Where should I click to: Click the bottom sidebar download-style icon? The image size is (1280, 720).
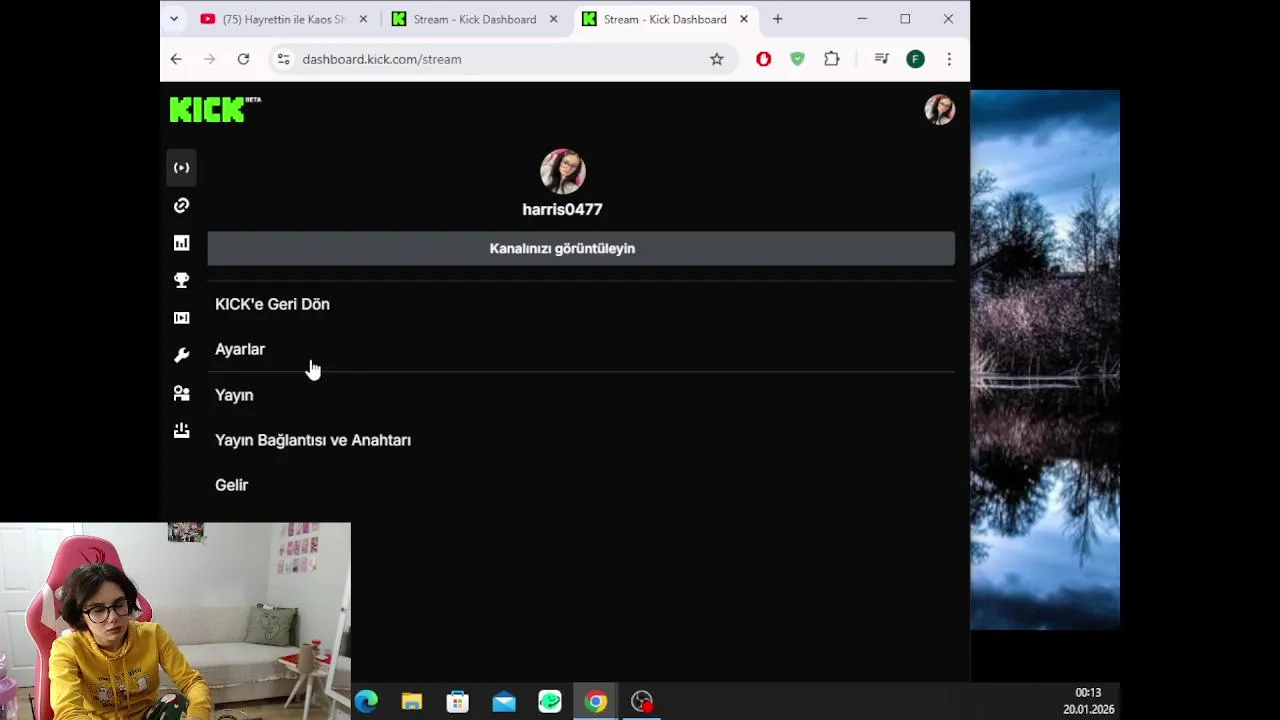[181, 430]
